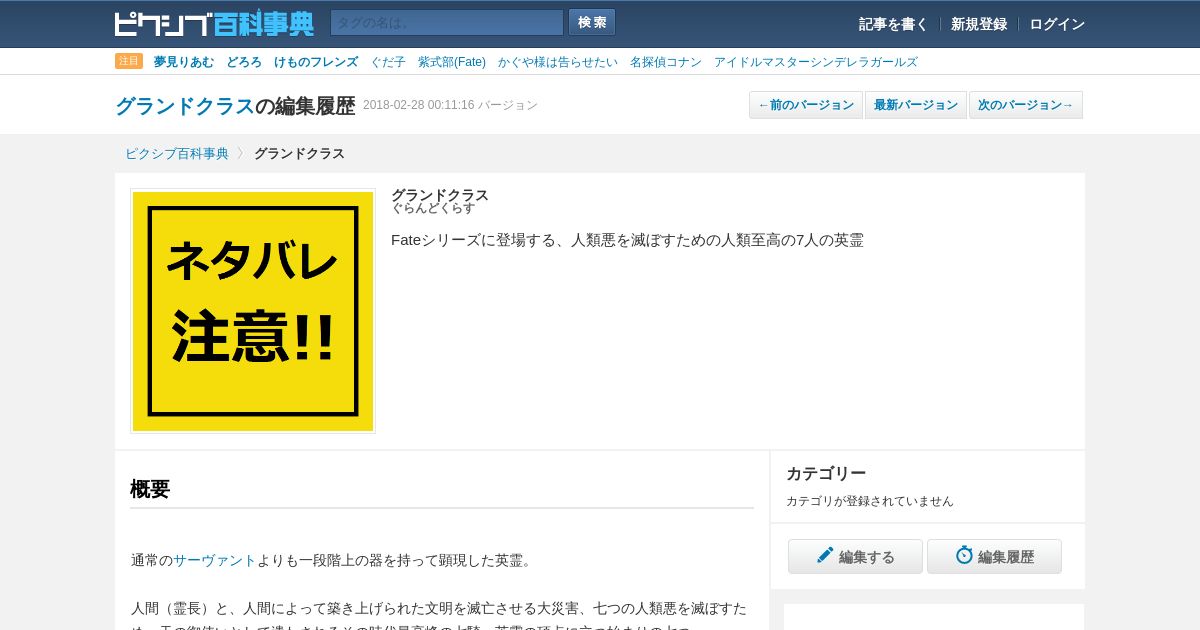This screenshot has width=1200, height=630.
Task: Open グランドクラス title link in heading
Action: coord(185,106)
